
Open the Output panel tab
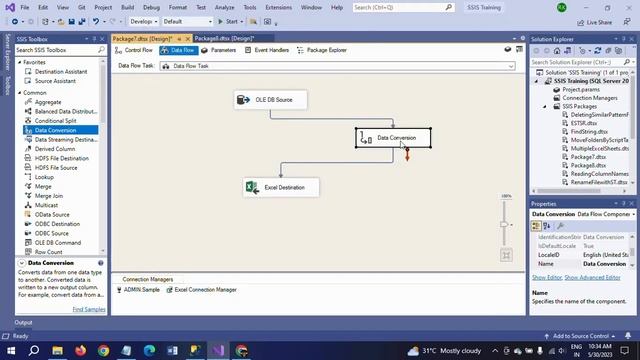(x=23, y=322)
